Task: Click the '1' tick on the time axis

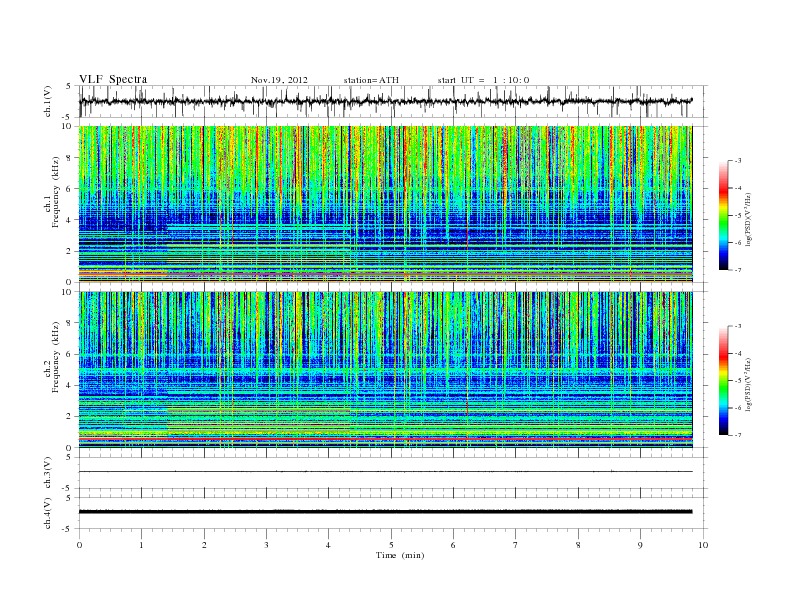Action: [x=141, y=545]
